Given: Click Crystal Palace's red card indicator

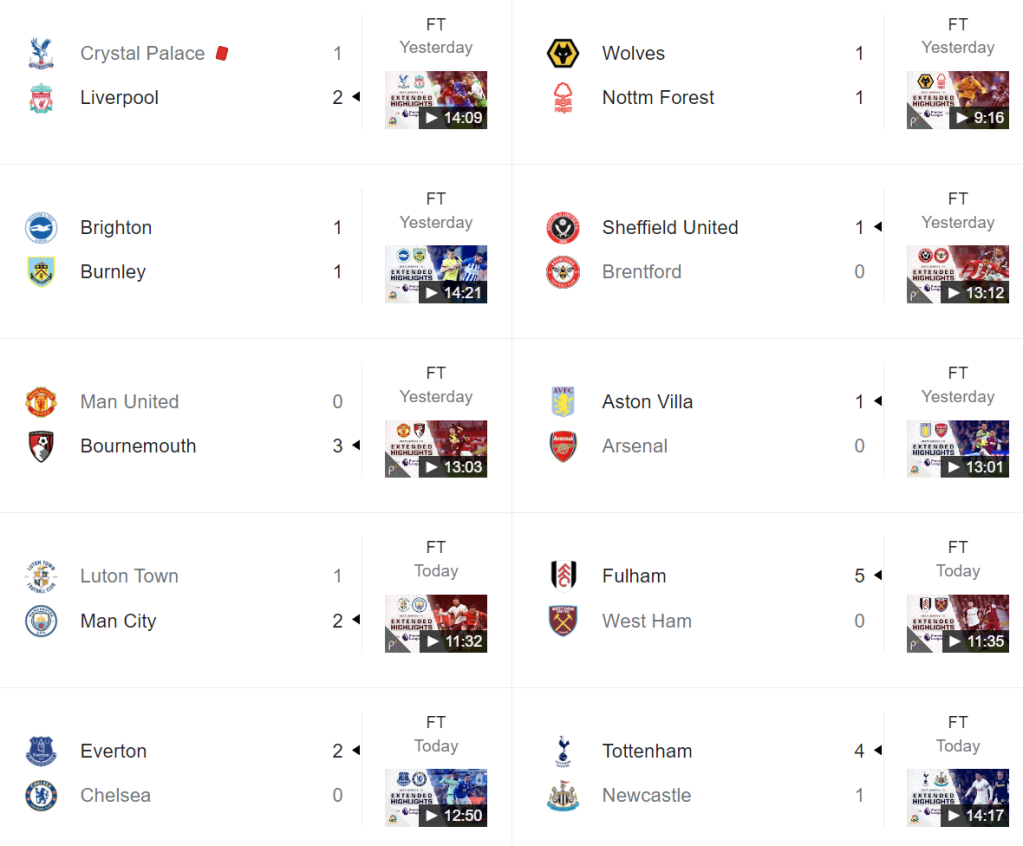Looking at the screenshot, I should (x=222, y=53).
